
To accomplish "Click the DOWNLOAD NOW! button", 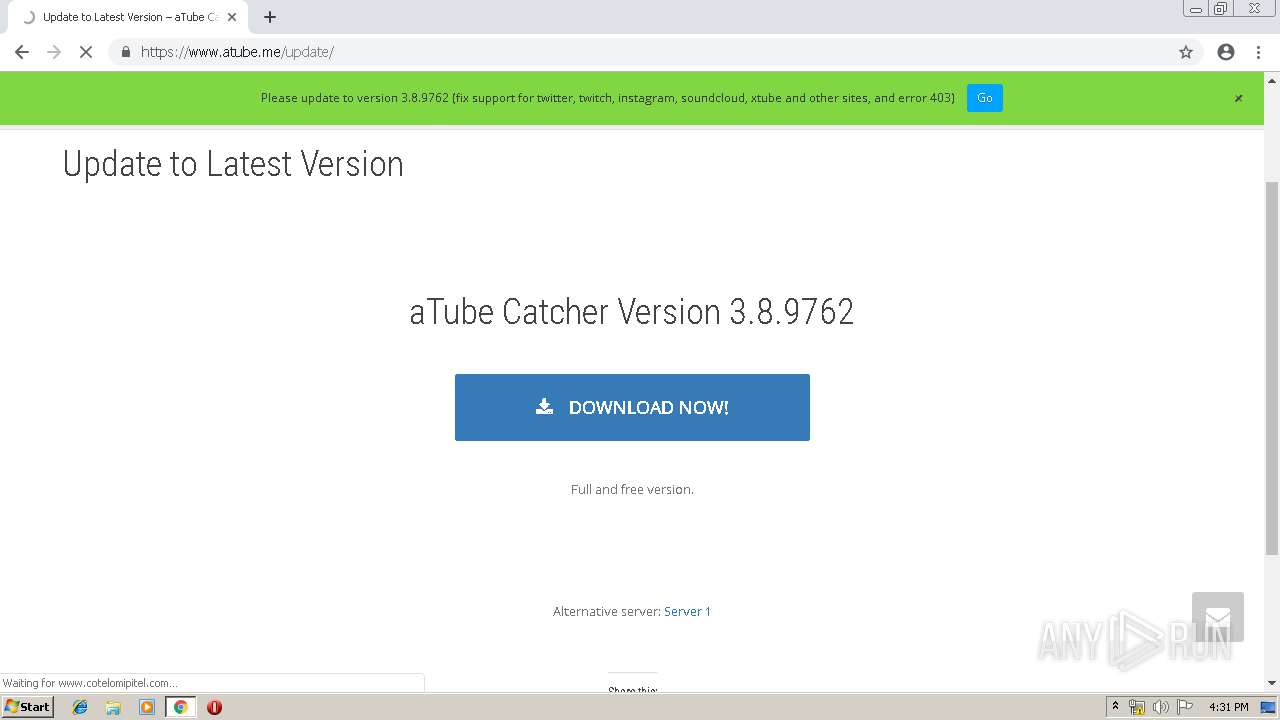I will point(632,407).
